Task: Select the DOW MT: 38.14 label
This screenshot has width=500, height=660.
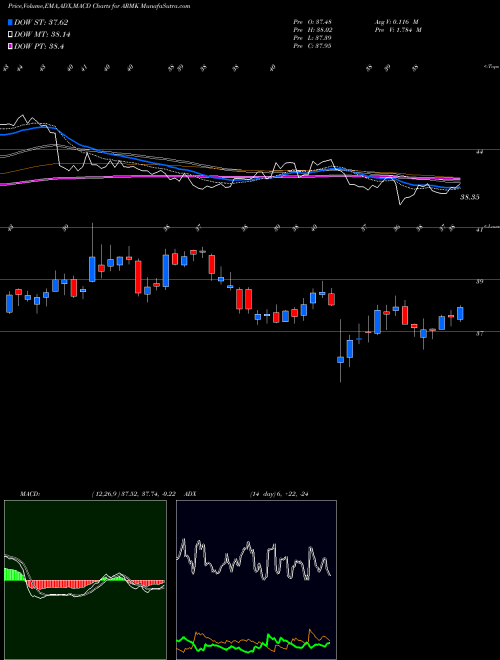Action: [x=42, y=35]
